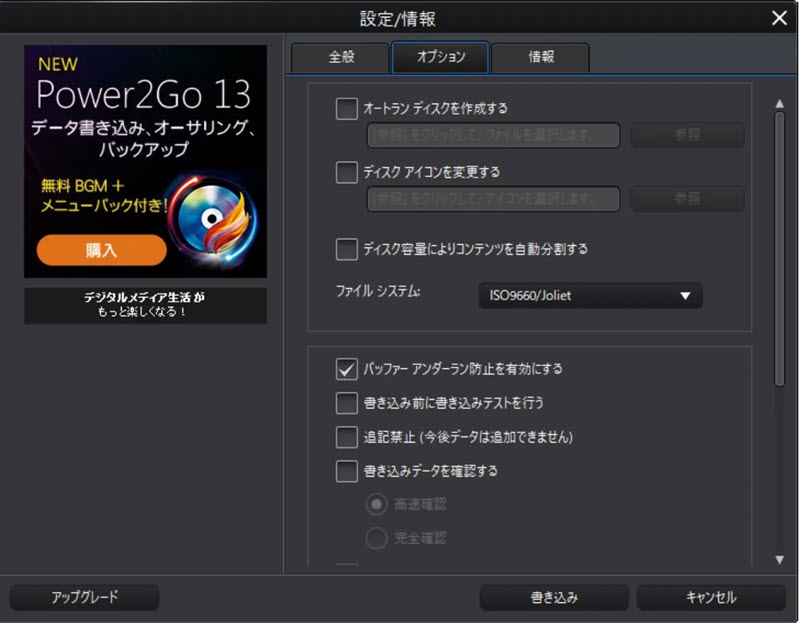
Task: Click the scrollbar down arrow
Action: (779, 560)
